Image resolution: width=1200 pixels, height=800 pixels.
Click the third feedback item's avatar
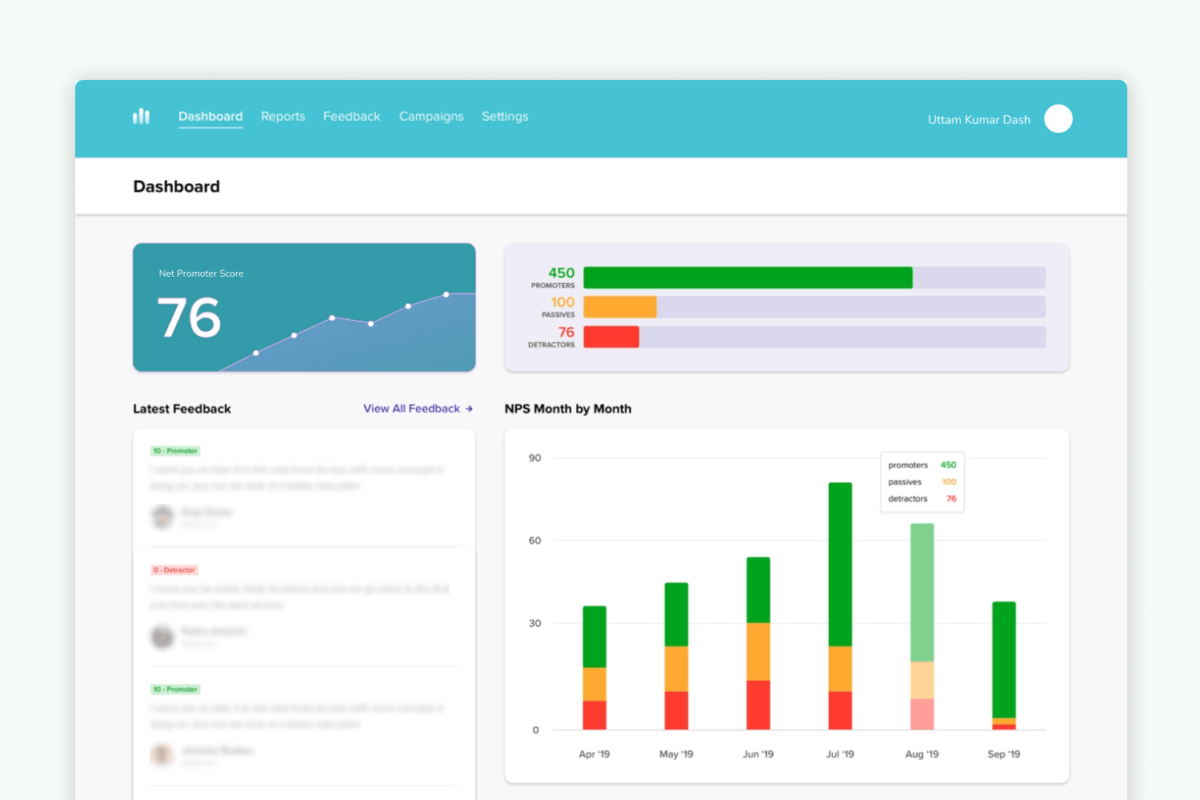[x=162, y=755]
